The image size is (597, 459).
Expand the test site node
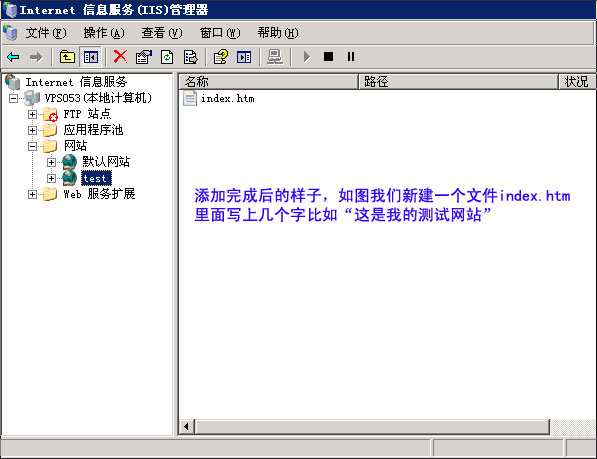coord(51,178)
